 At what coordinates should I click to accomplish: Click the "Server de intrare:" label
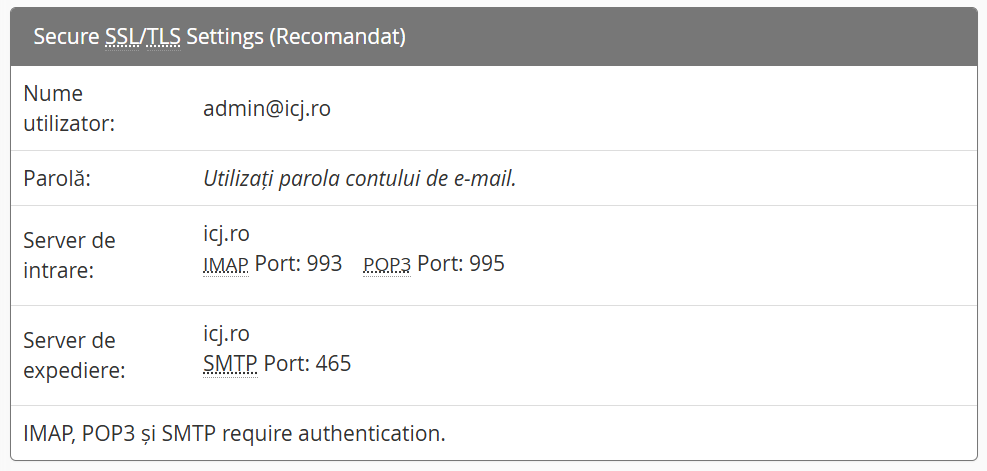tap(69, 255)
